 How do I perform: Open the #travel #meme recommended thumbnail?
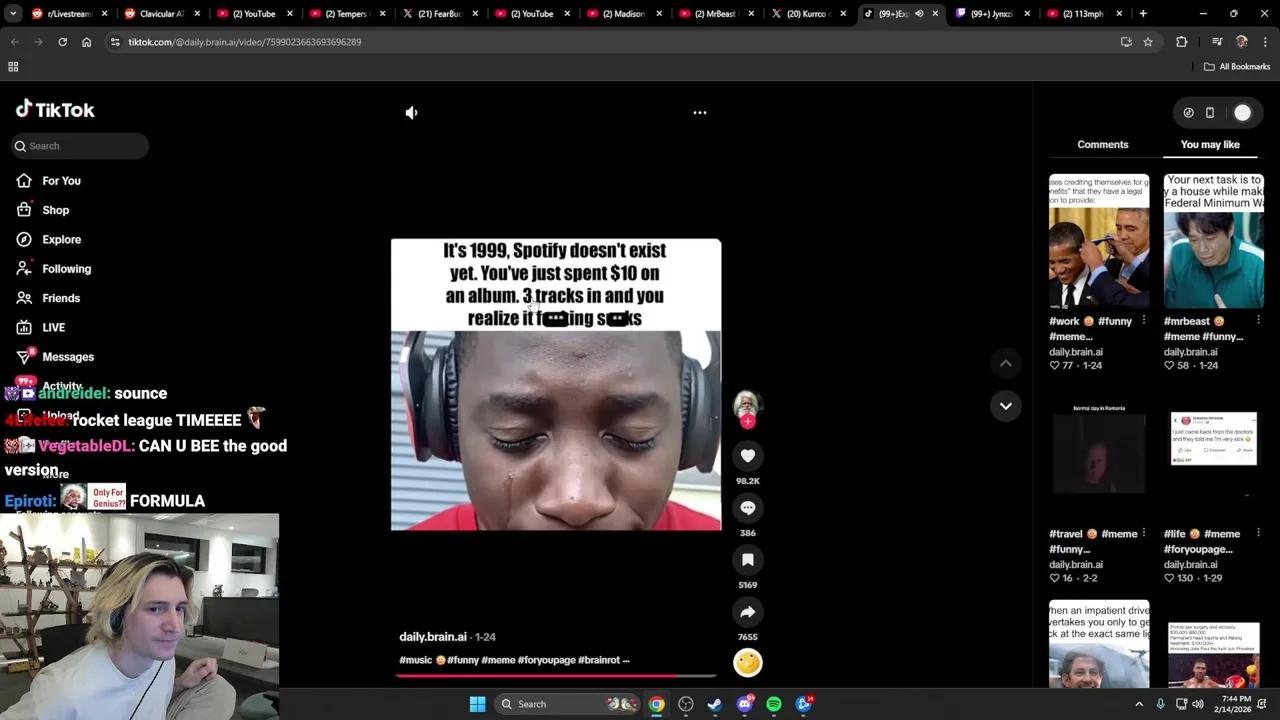[x=1099, y=453]
